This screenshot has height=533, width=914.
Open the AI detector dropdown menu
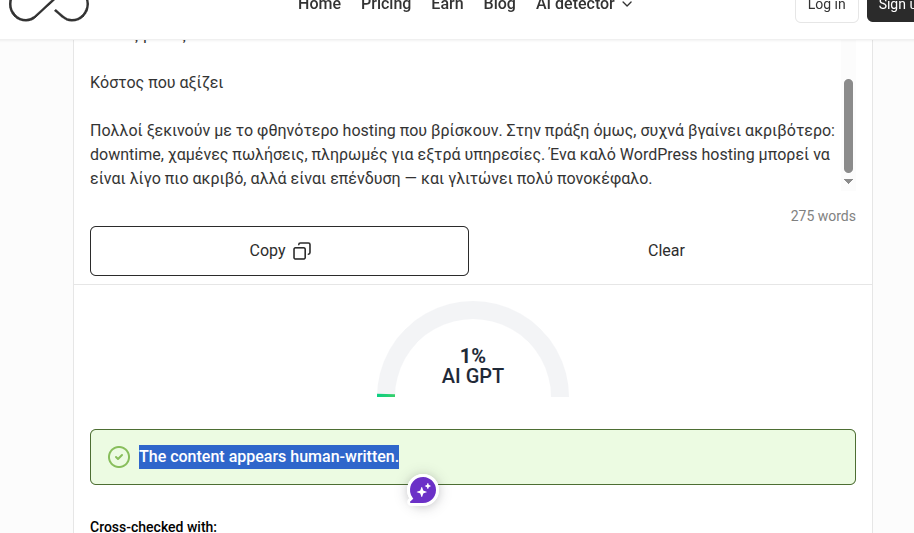584,5
